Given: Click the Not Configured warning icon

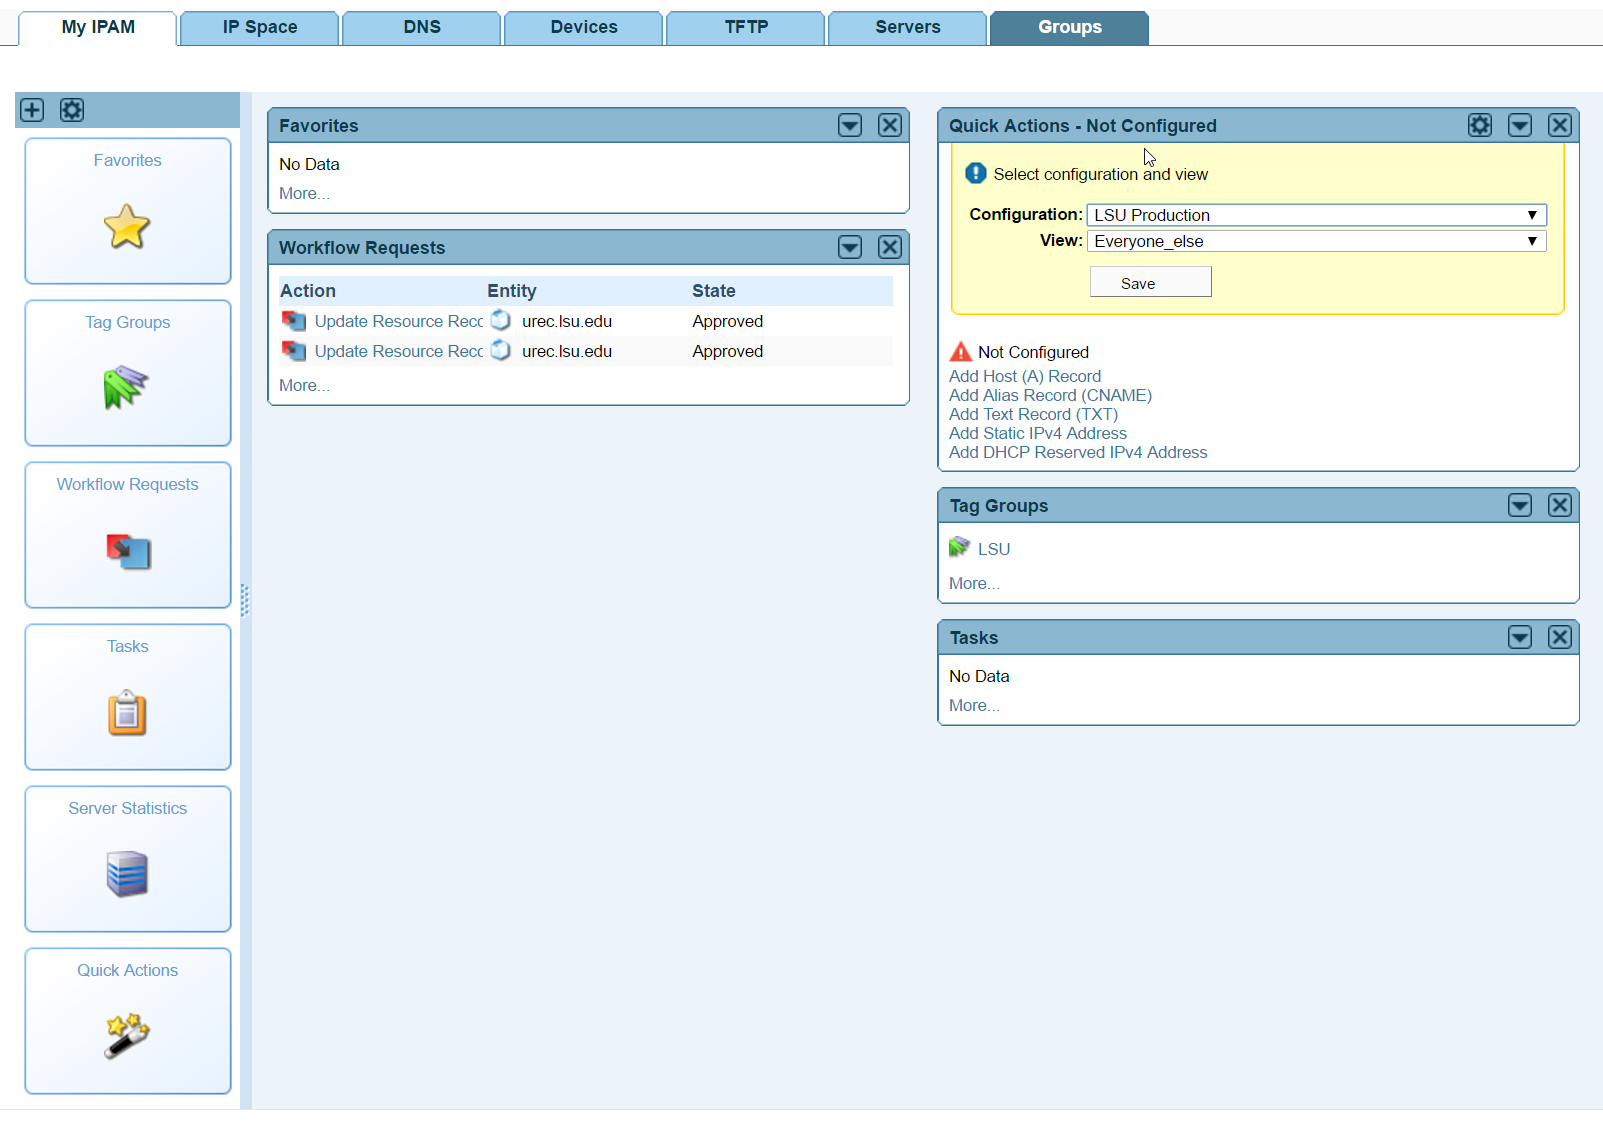Looking at the screenshot, I should coord(961,352).
